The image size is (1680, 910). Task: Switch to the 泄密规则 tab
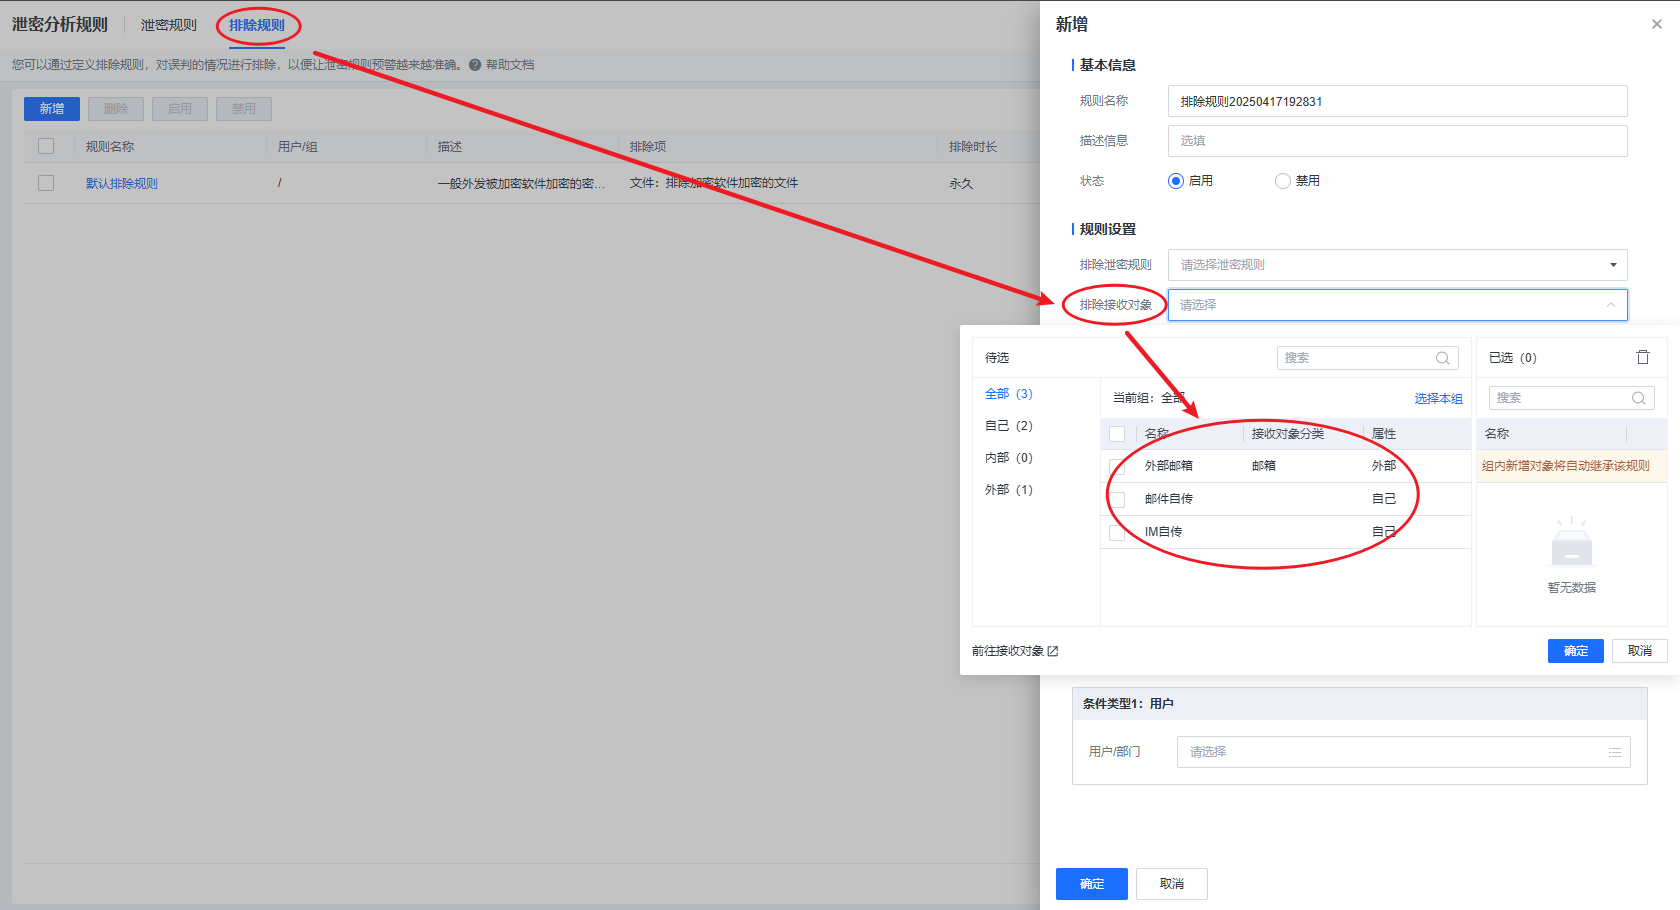click(168, 25)
